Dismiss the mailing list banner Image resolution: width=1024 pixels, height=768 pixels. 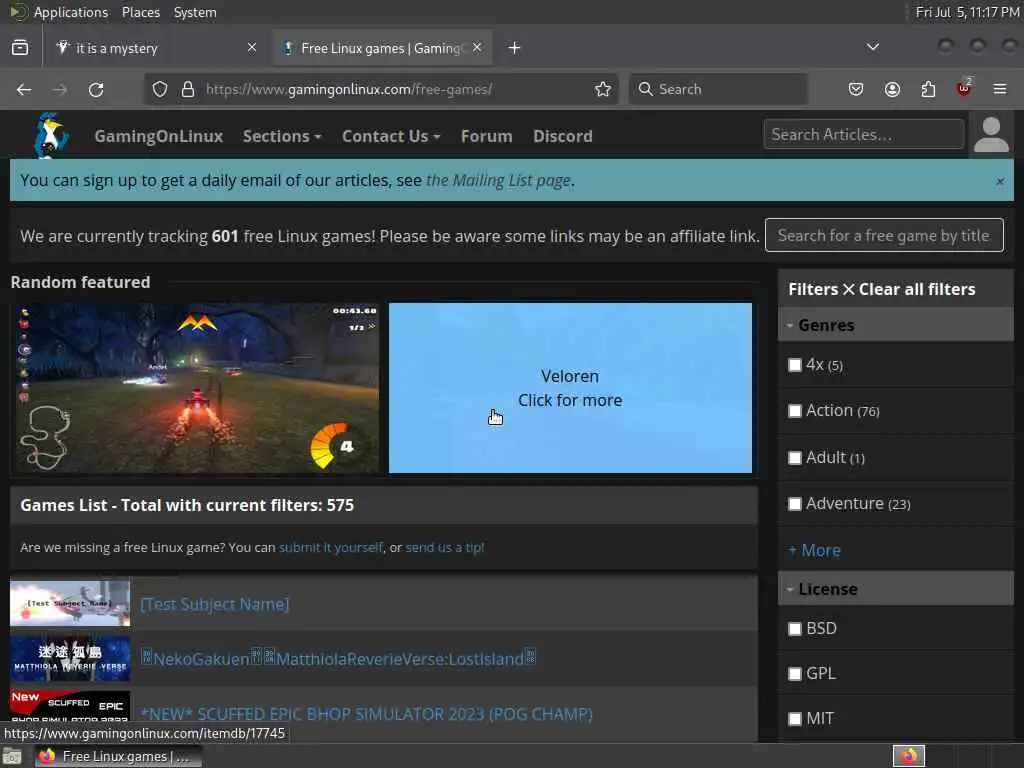pos(1000,182)
